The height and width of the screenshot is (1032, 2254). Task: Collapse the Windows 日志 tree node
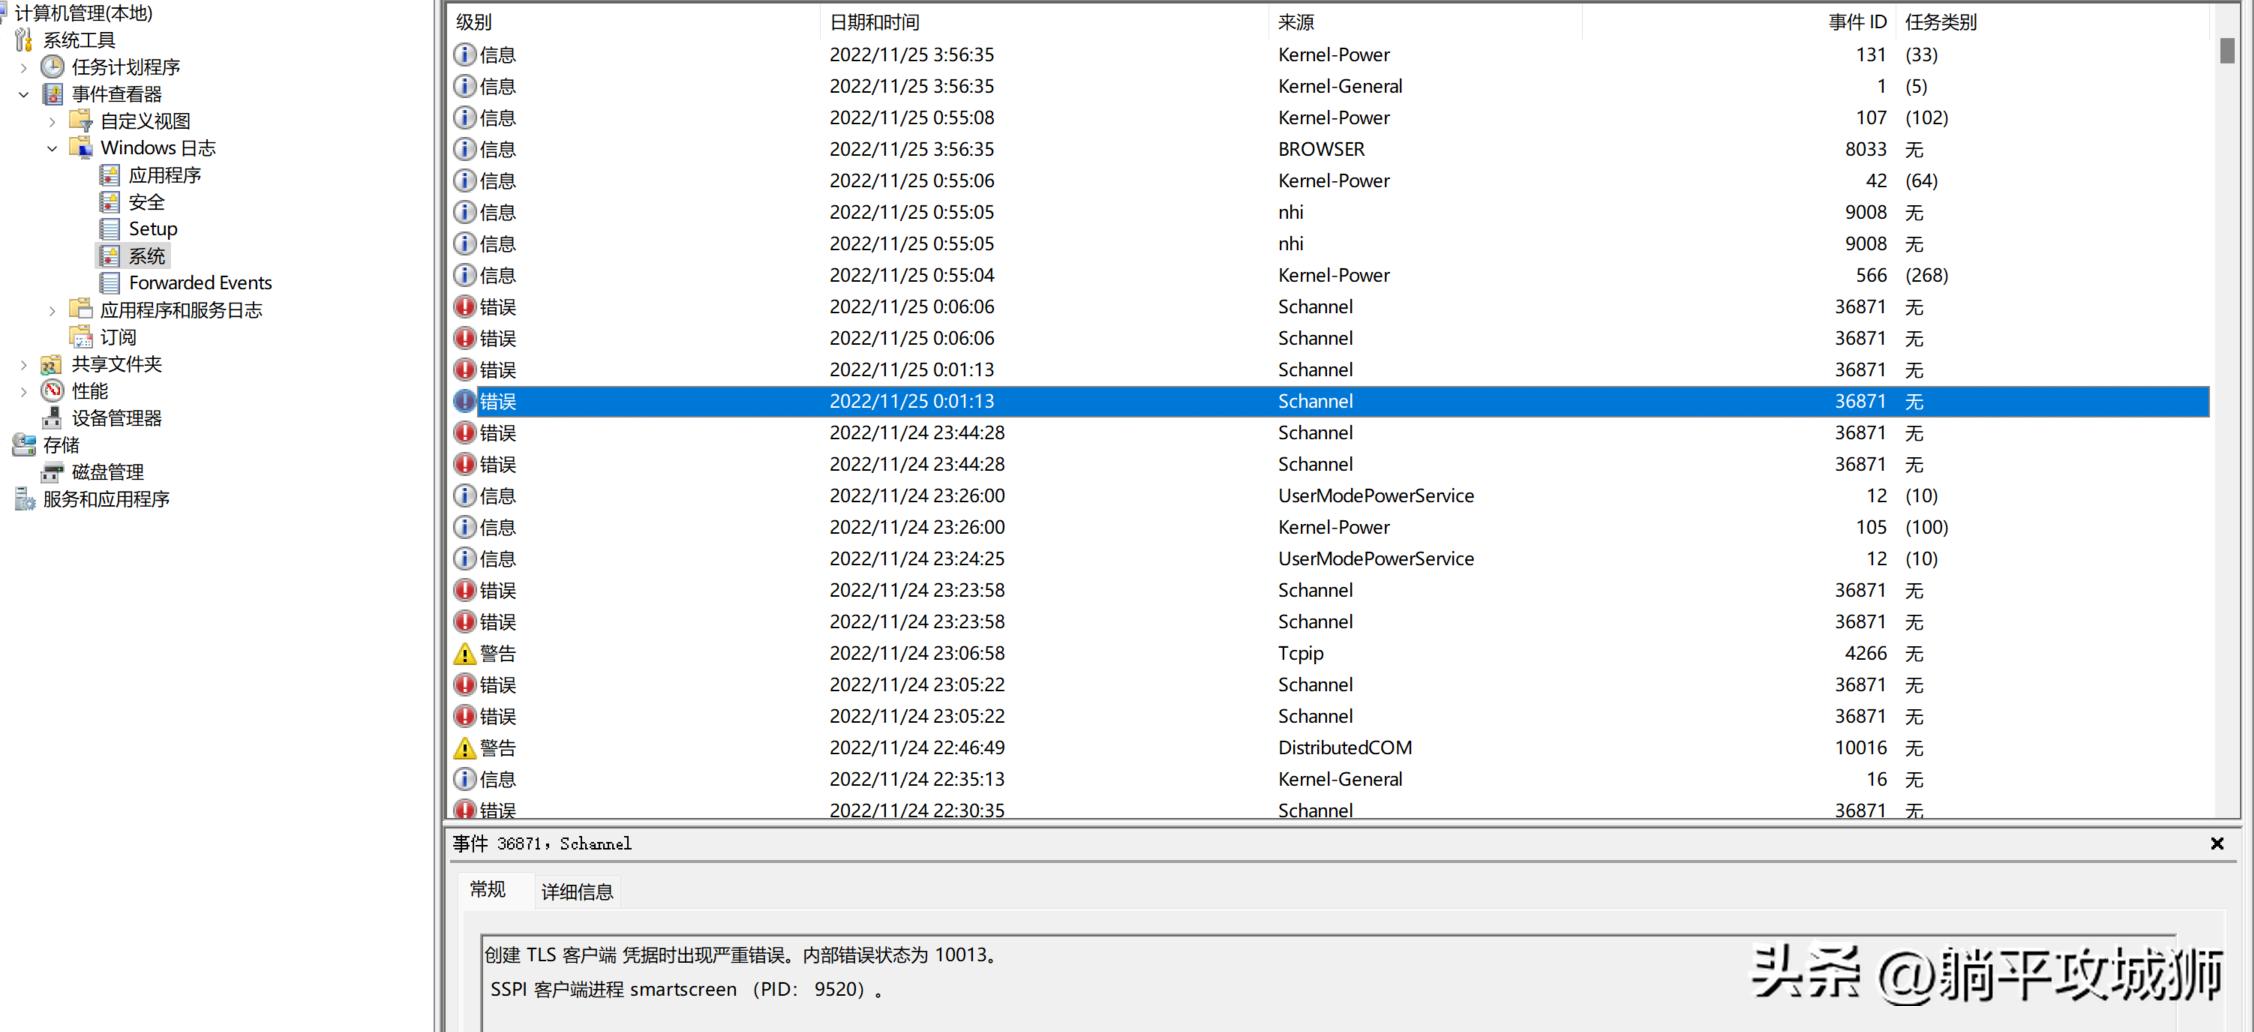point(52,148)
